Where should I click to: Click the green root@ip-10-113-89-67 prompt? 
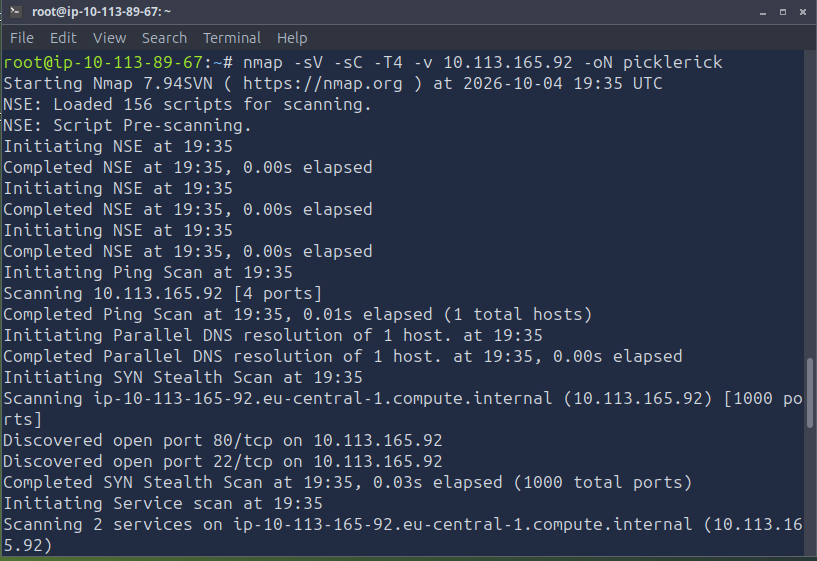103,63
